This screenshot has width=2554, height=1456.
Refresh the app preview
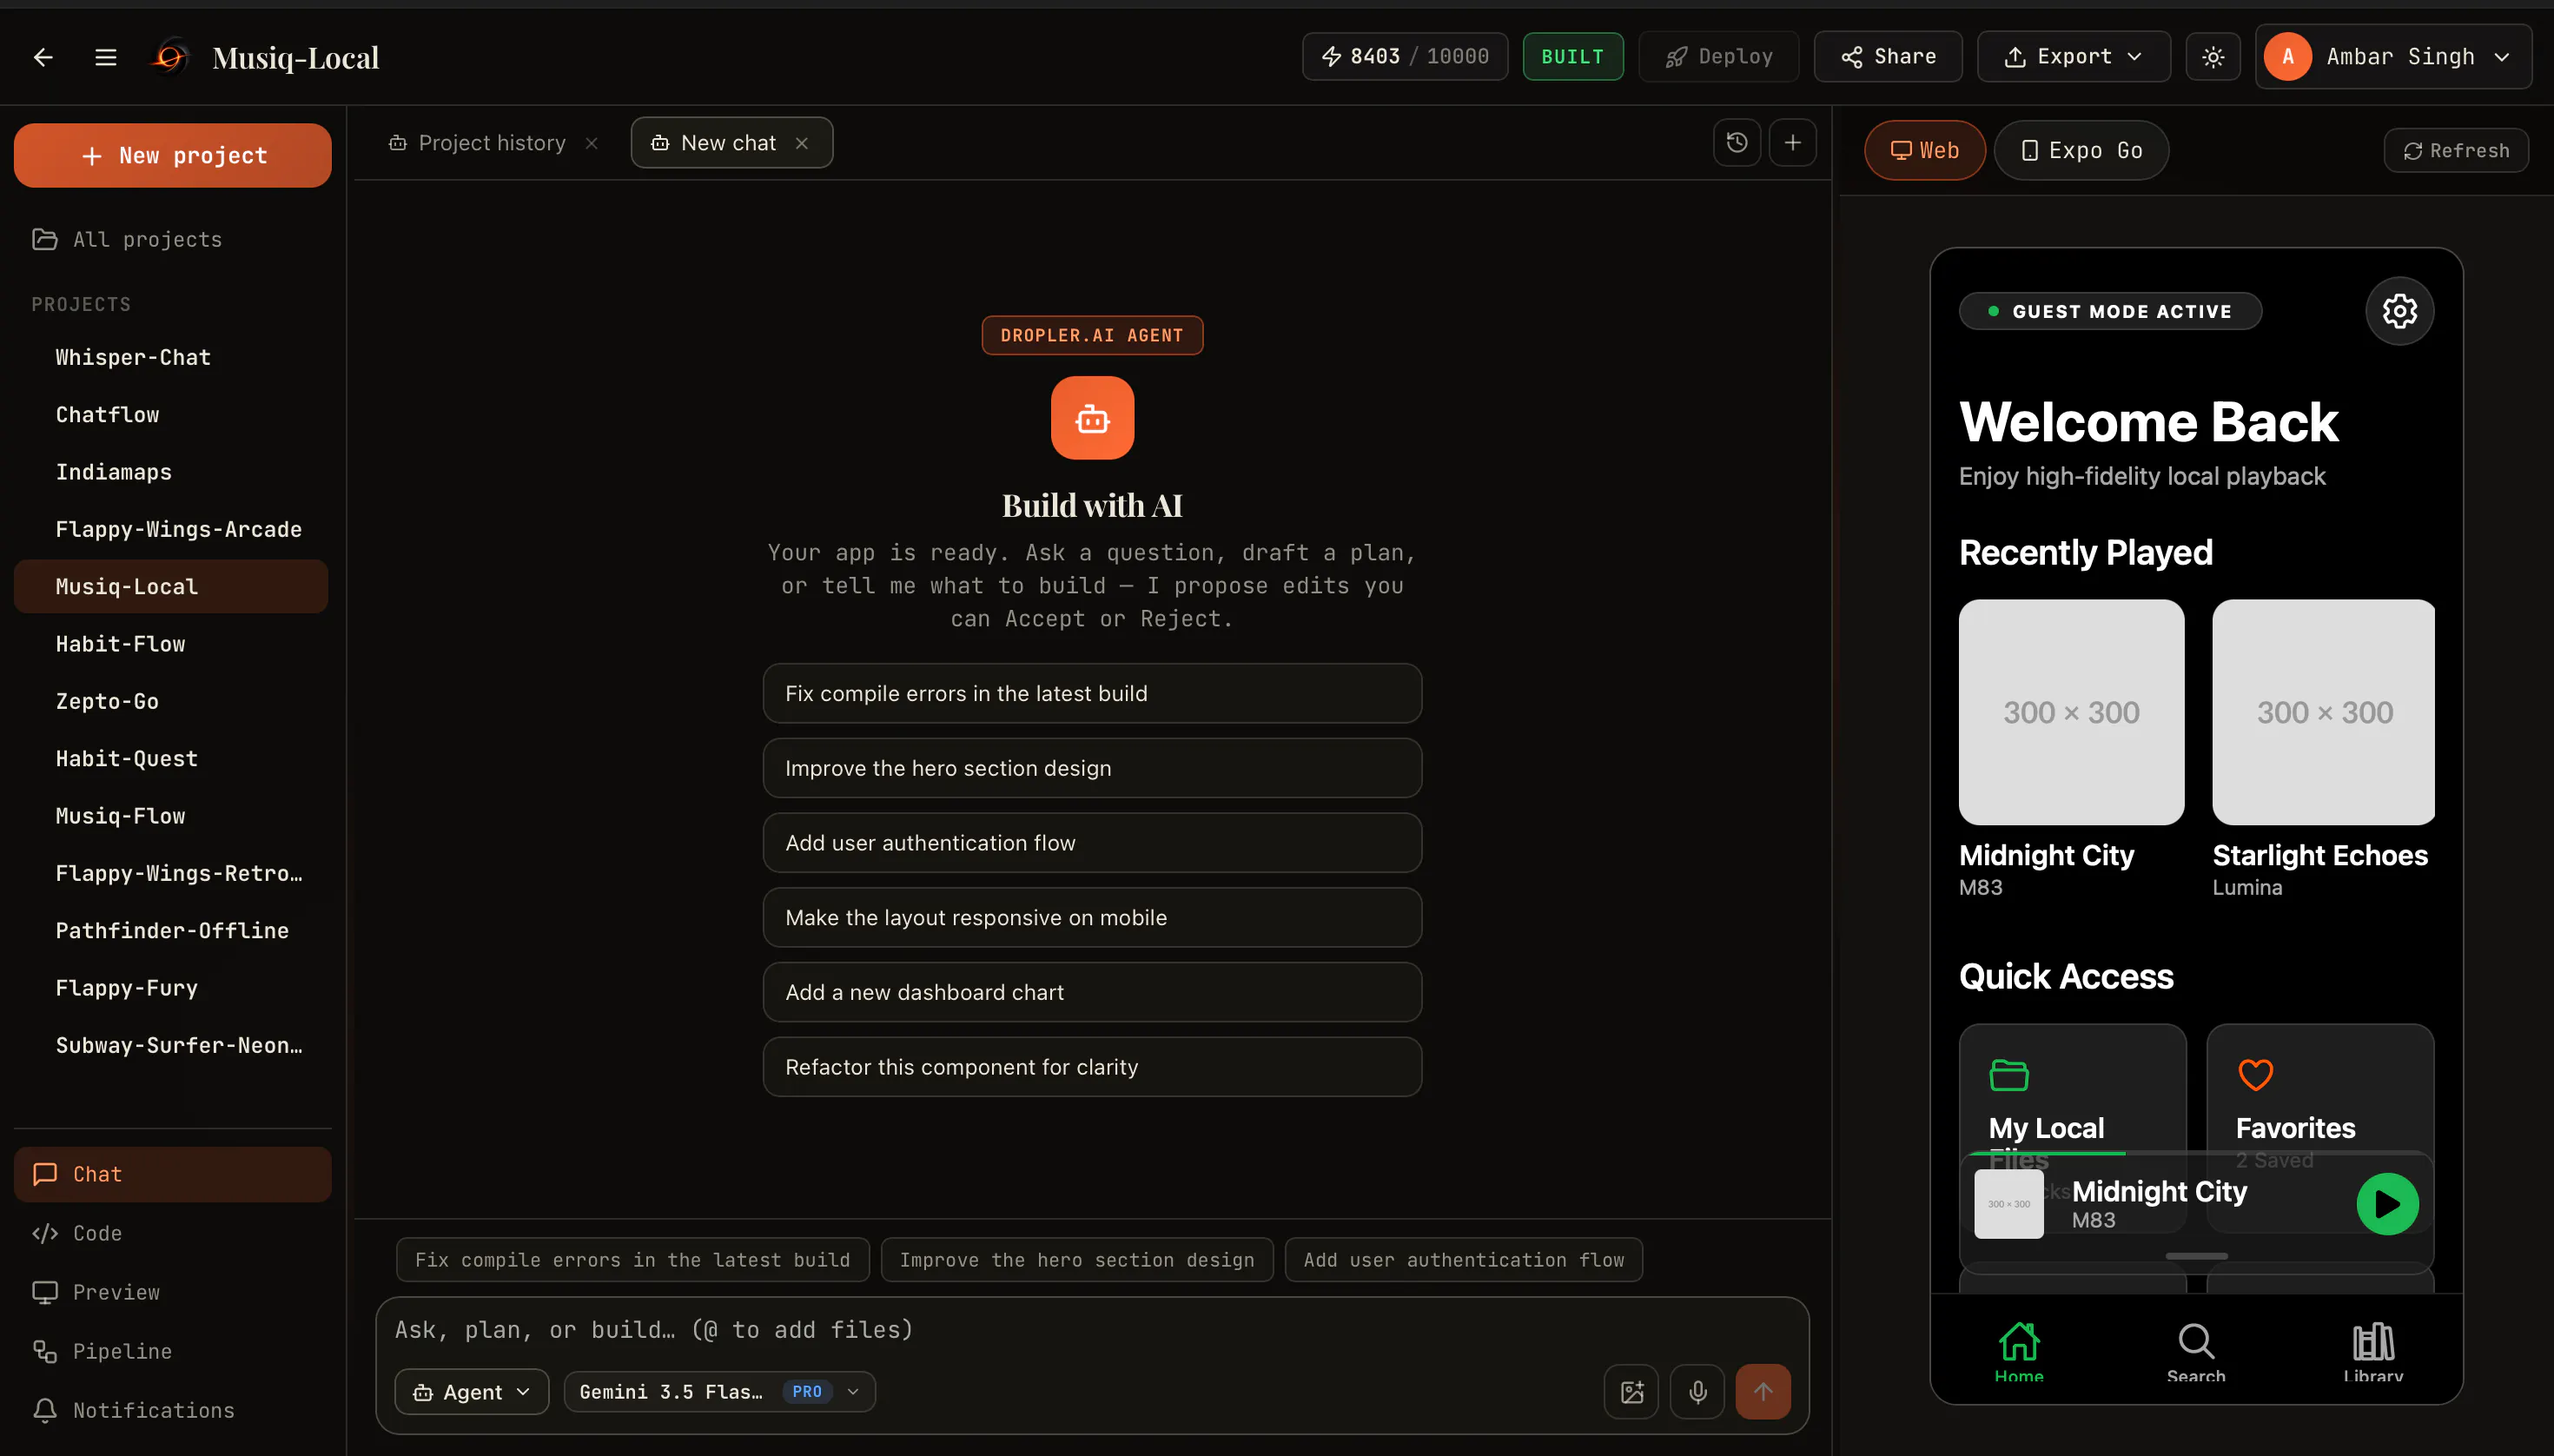[x=2456, y=150]
